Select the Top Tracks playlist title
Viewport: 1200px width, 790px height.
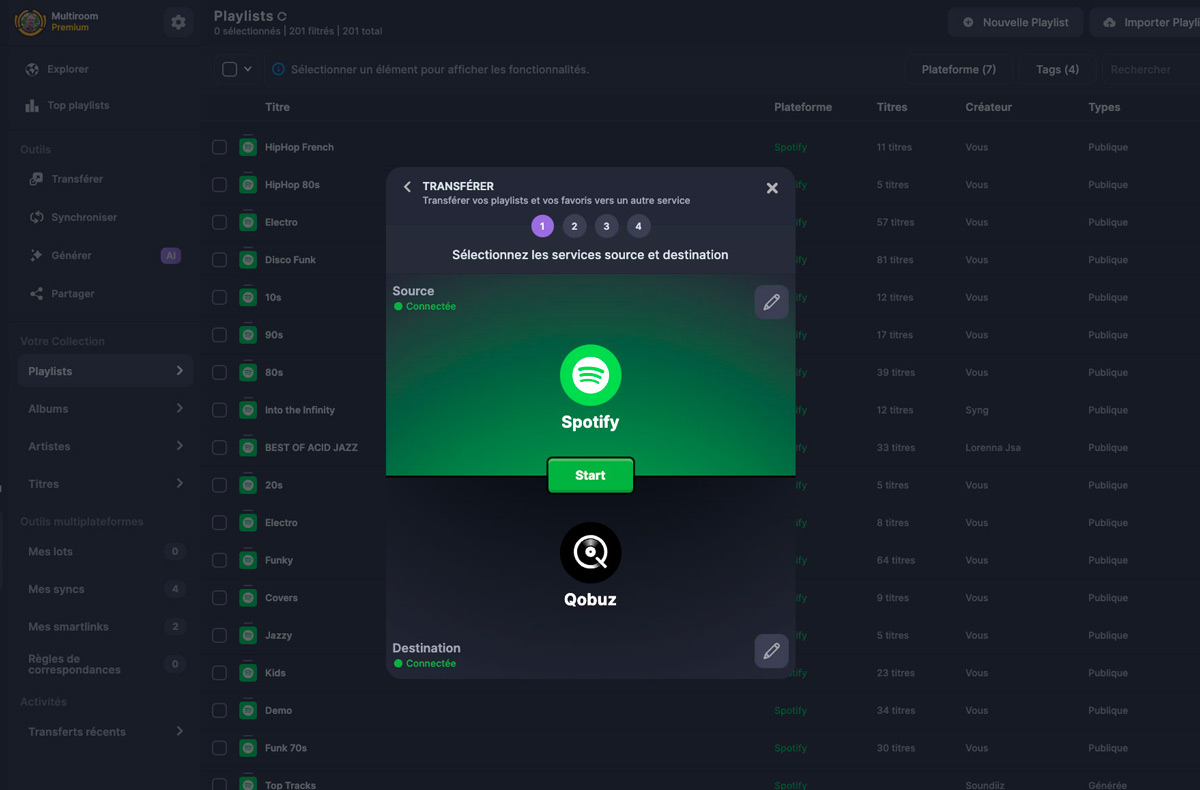click(290, 785)
